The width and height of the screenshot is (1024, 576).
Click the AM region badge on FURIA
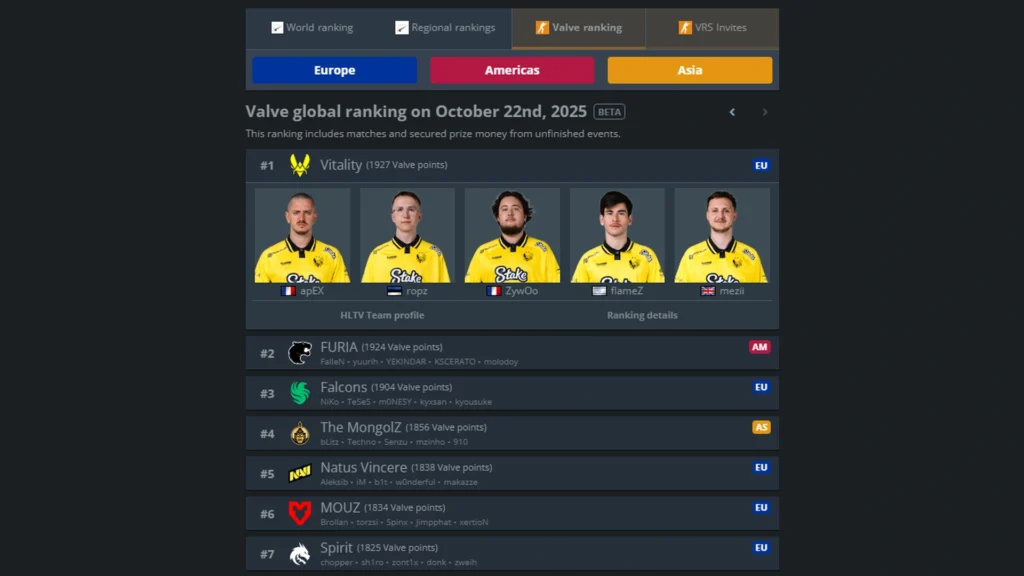click(760, 347)
